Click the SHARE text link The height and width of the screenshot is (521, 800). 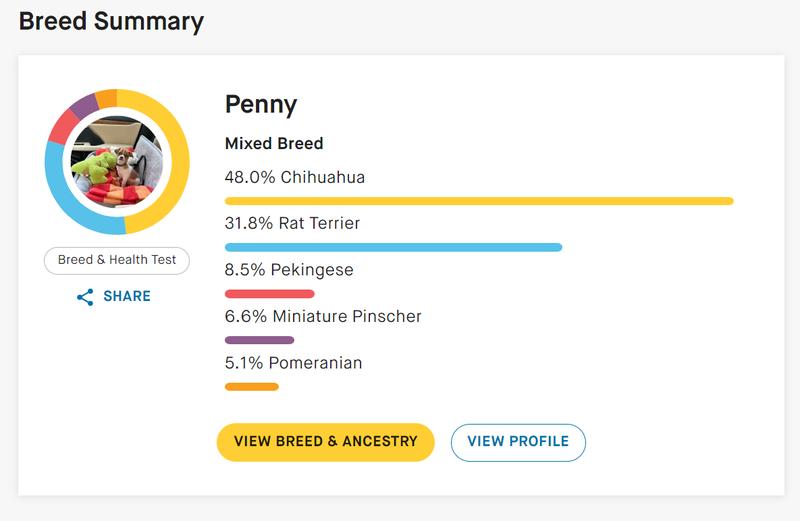coord(127,296)
